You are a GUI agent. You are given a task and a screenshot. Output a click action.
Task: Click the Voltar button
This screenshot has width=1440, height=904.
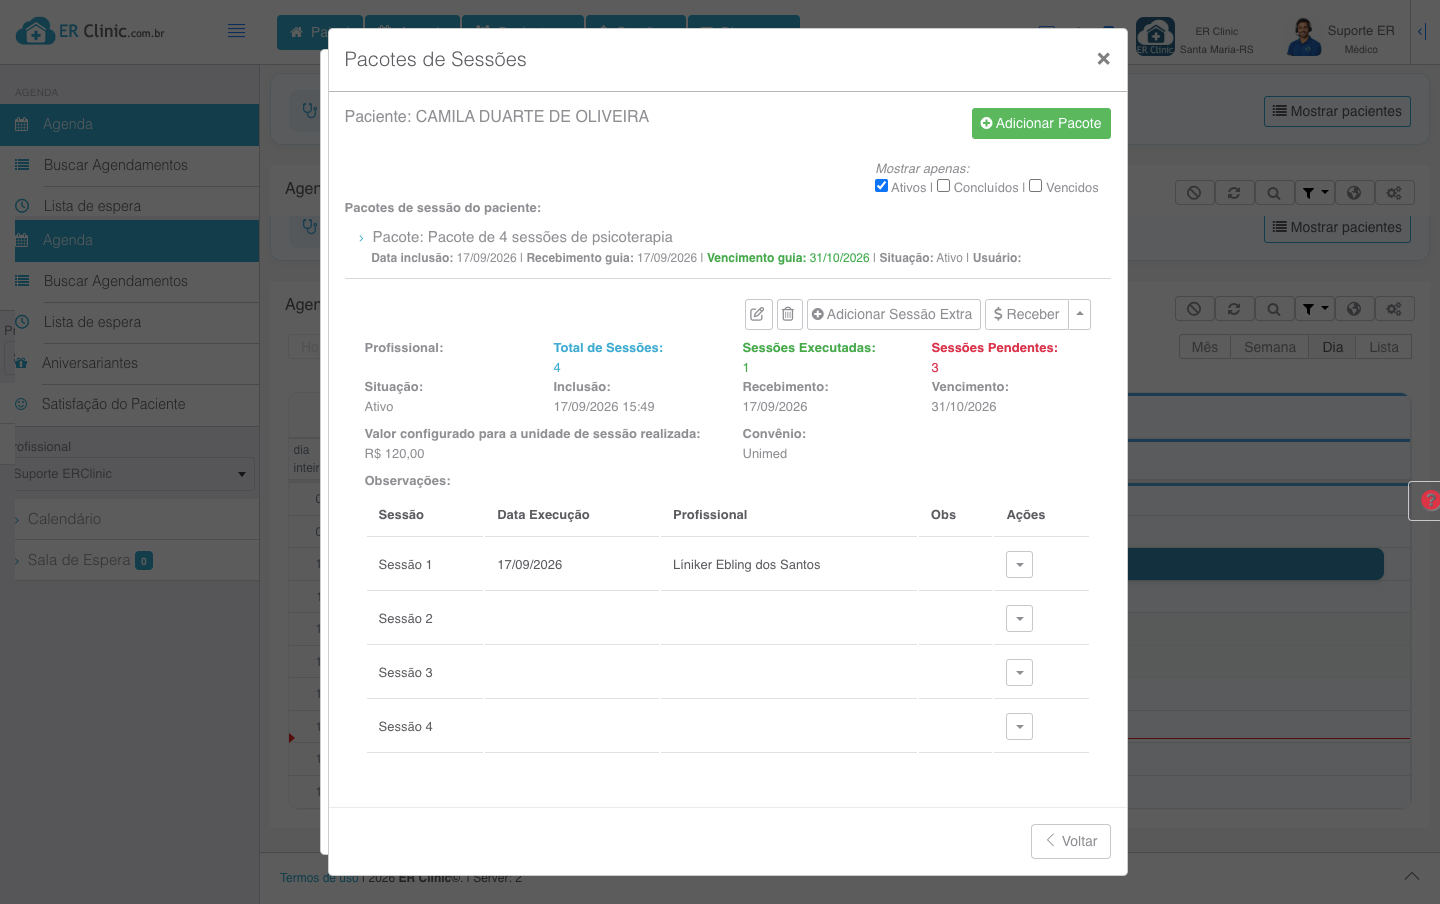click(1071, 841)
